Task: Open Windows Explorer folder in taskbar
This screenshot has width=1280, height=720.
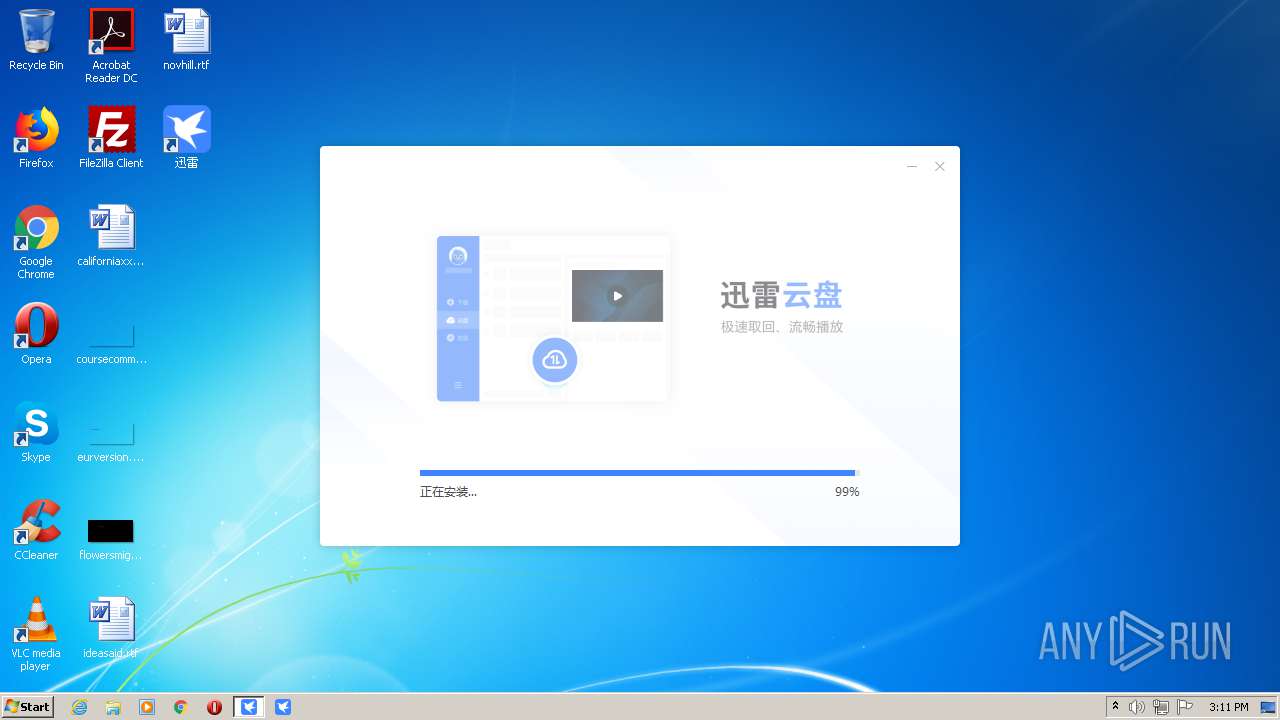Action: 113,707
